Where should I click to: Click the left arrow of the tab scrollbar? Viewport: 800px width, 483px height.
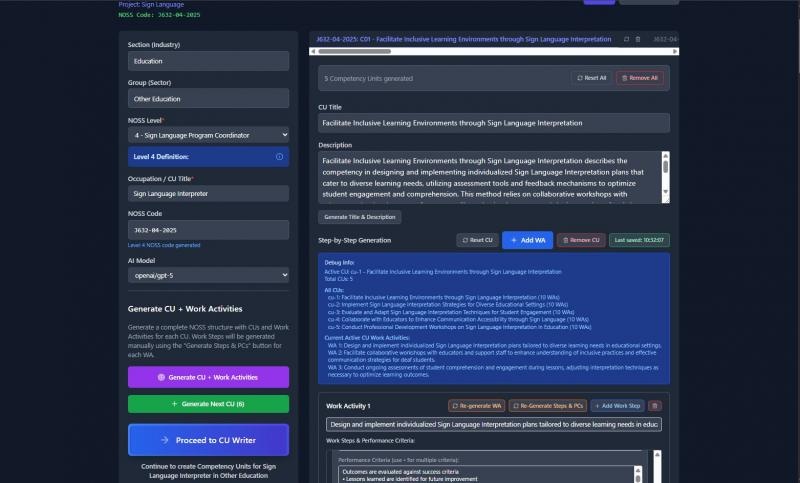coord(313,49)
